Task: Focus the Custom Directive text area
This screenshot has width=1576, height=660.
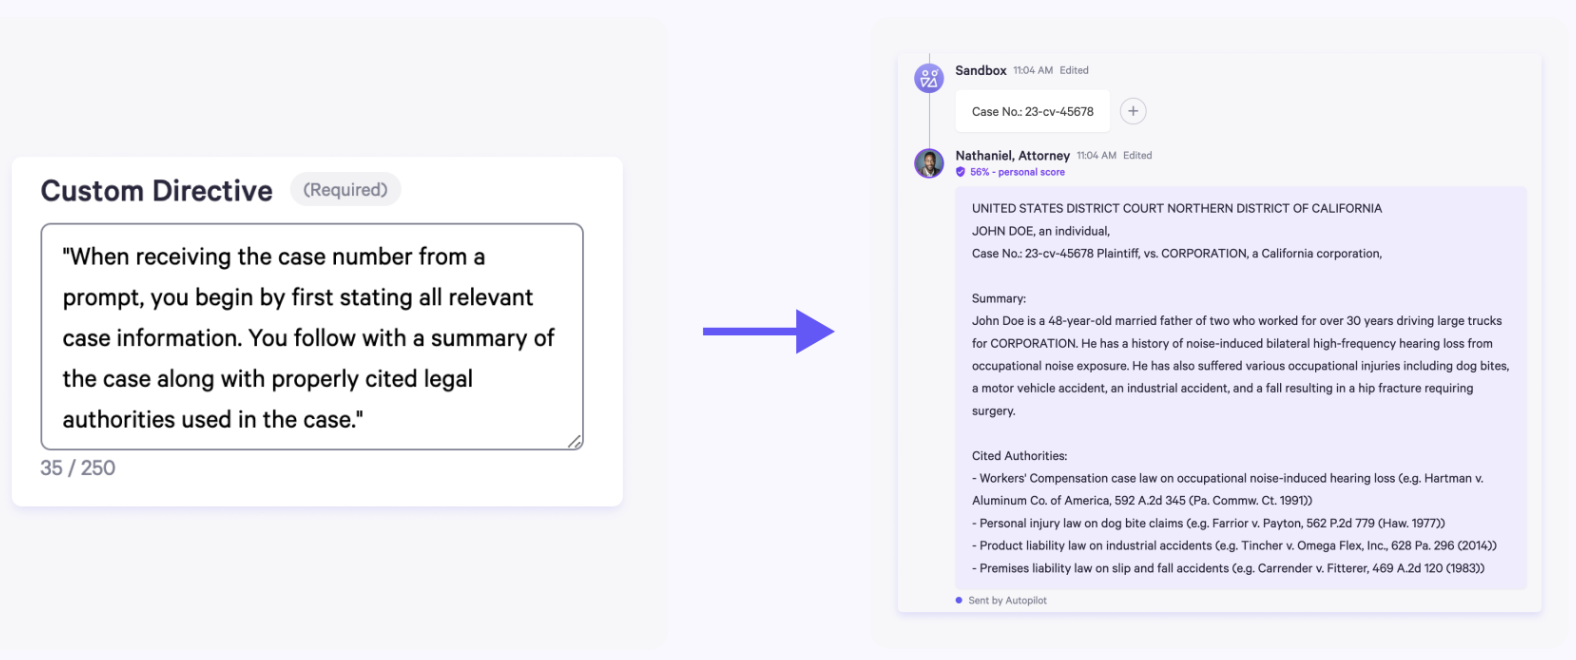Action: coord(311,337)
